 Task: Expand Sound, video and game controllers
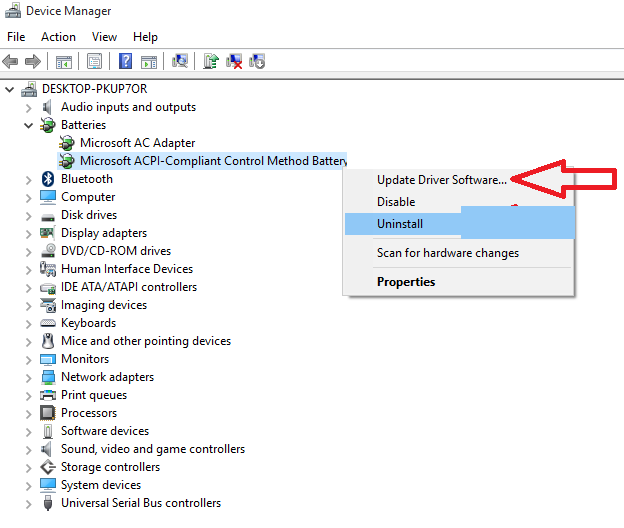[28, 450]
